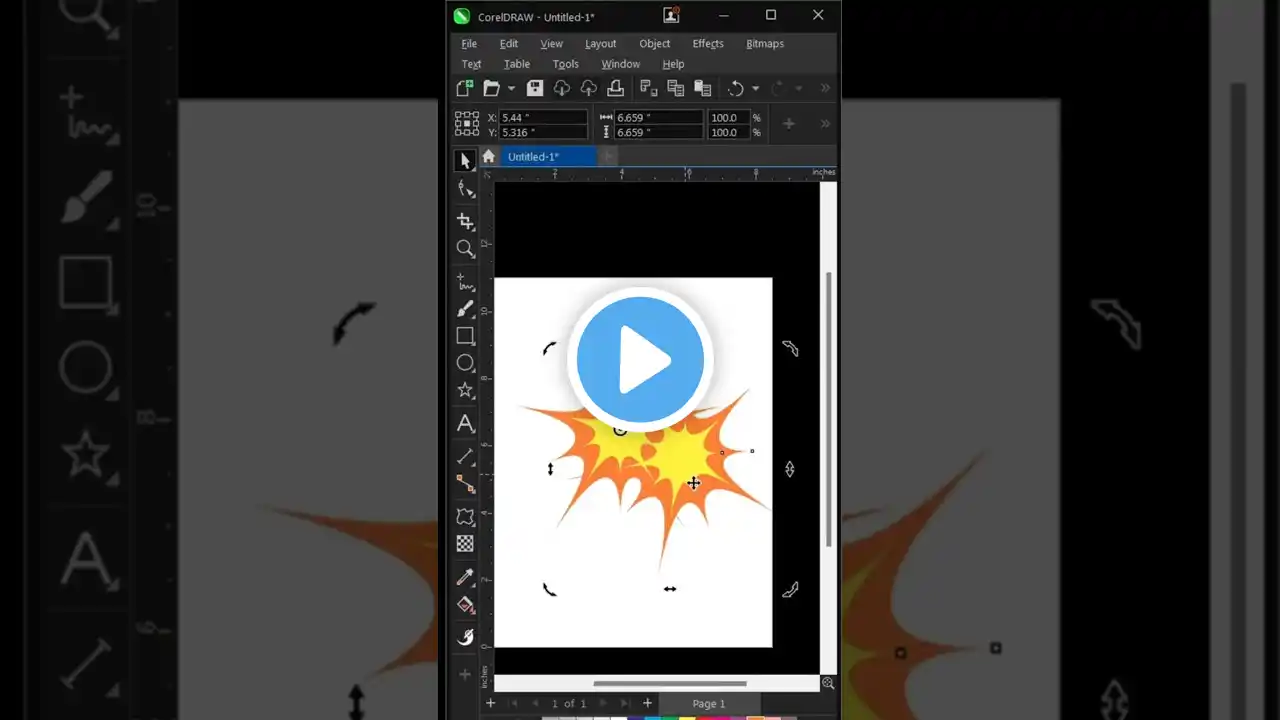The height and width of the screenshot is (720, 1280).
Task: Open the Text menu
Action: 472,64
